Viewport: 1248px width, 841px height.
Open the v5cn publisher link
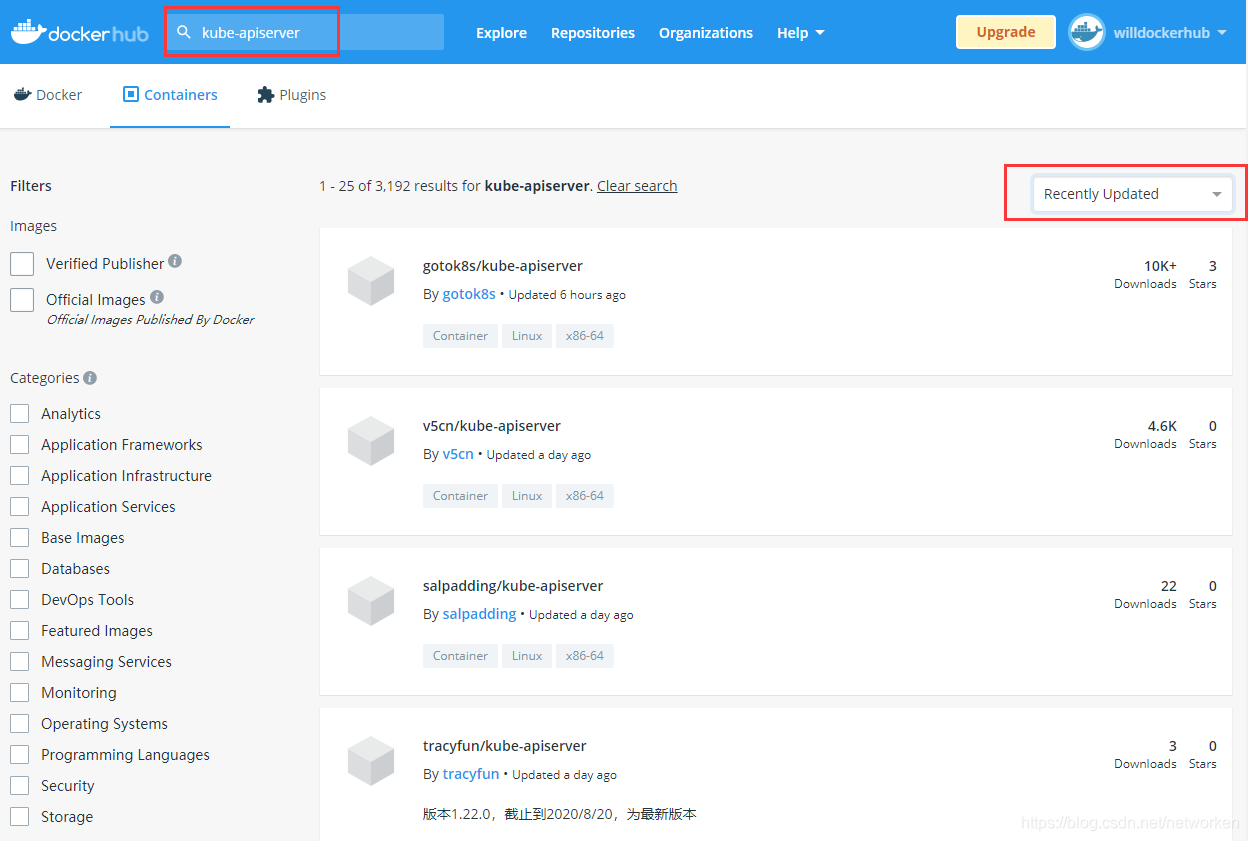coord(458,454)
